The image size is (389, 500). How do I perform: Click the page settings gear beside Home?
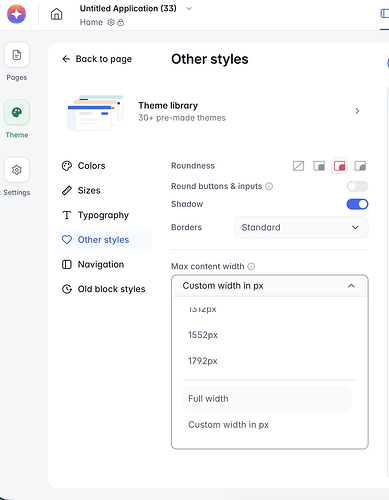(x=111, y=22)
